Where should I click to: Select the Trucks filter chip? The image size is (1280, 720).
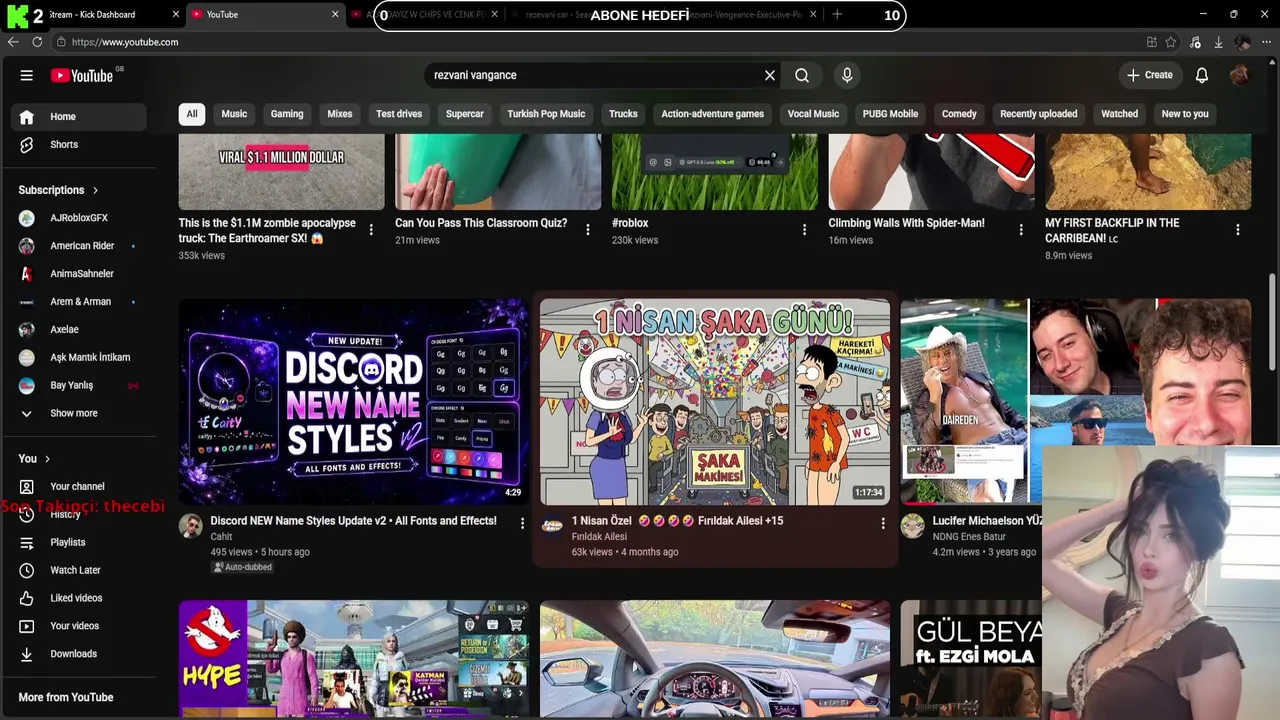pyautogui.click(x=623, y=114)
